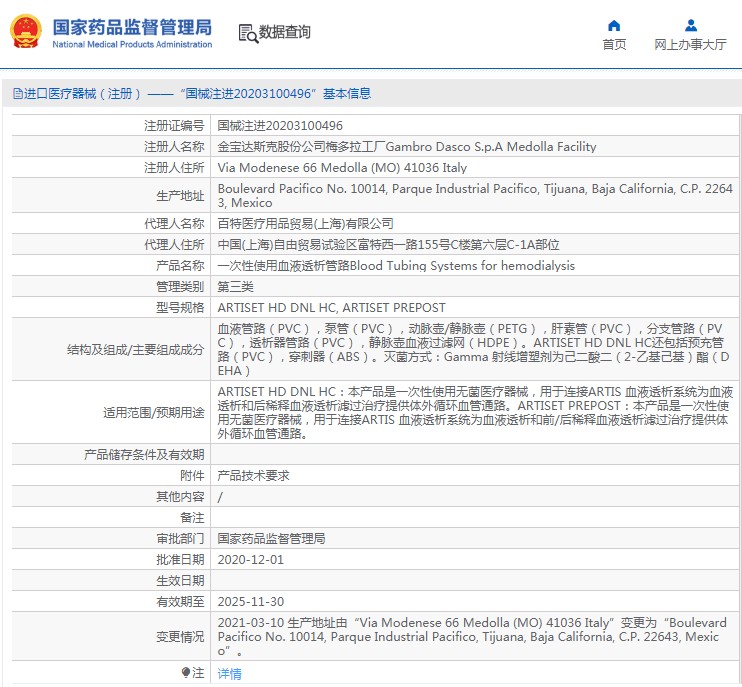742x687 pixels.
Task: Click the 其他内容 row label
Action: point(180,496)
